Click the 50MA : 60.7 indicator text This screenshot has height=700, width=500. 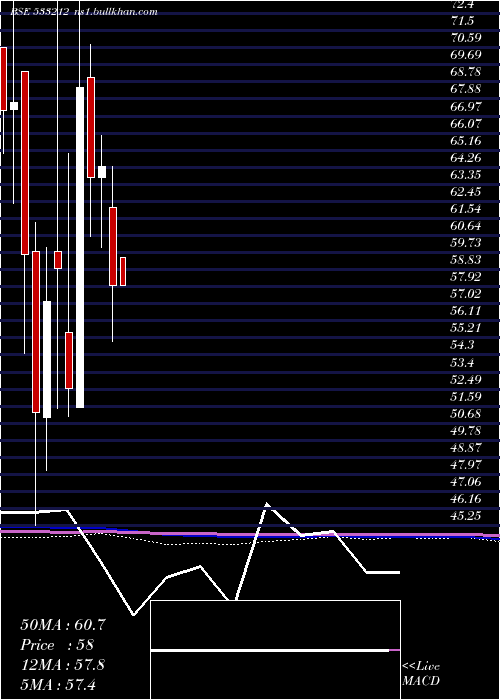63,625
